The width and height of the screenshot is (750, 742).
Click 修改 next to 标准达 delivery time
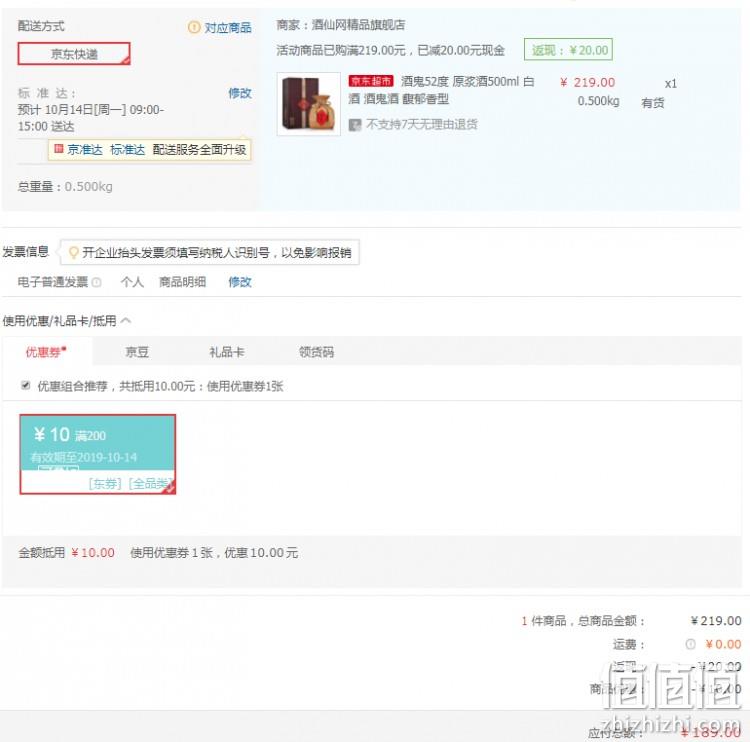(240, 93)
